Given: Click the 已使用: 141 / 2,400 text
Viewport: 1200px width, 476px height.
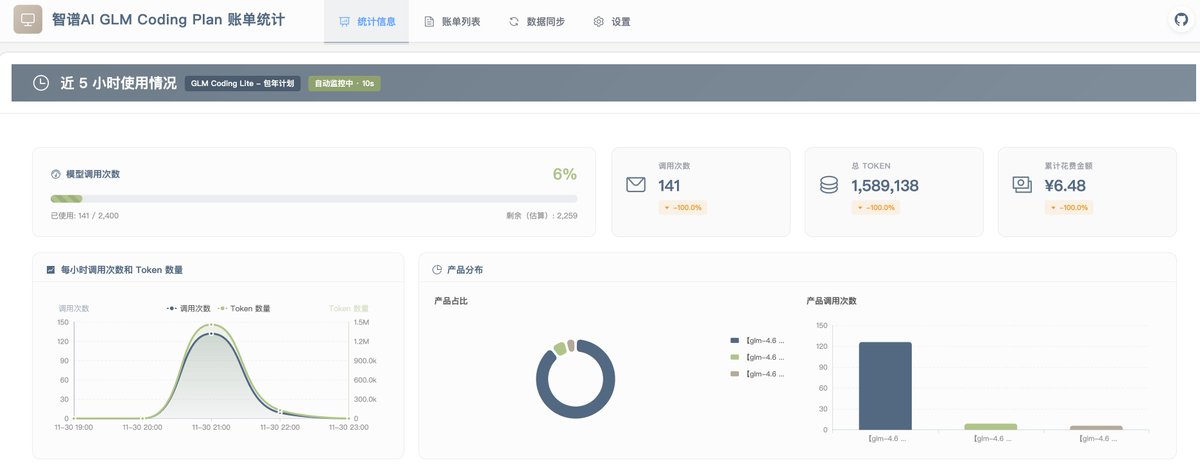Looking at the screenshot, I should coord(85,215).
